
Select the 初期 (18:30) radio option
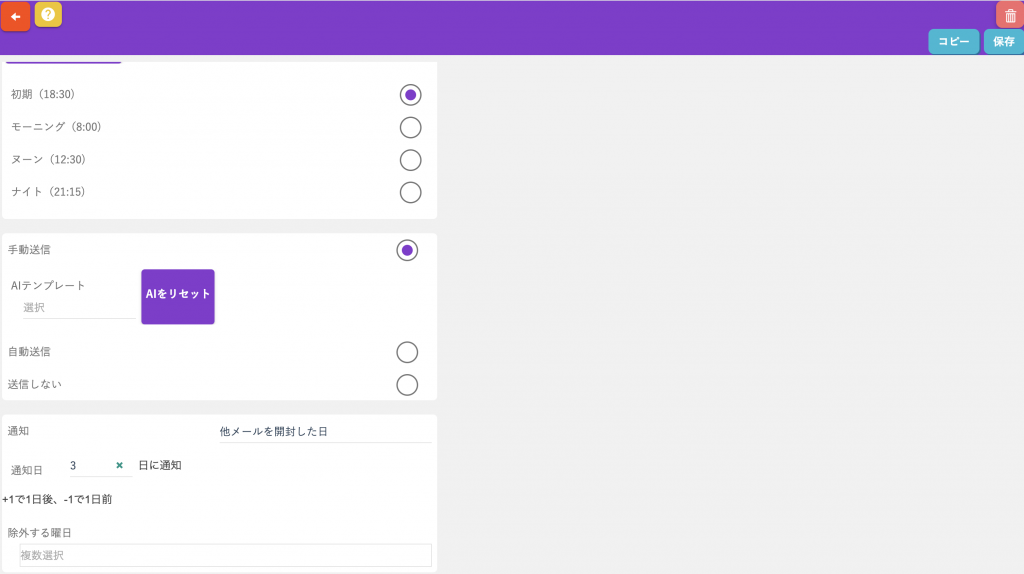(410, 95)
